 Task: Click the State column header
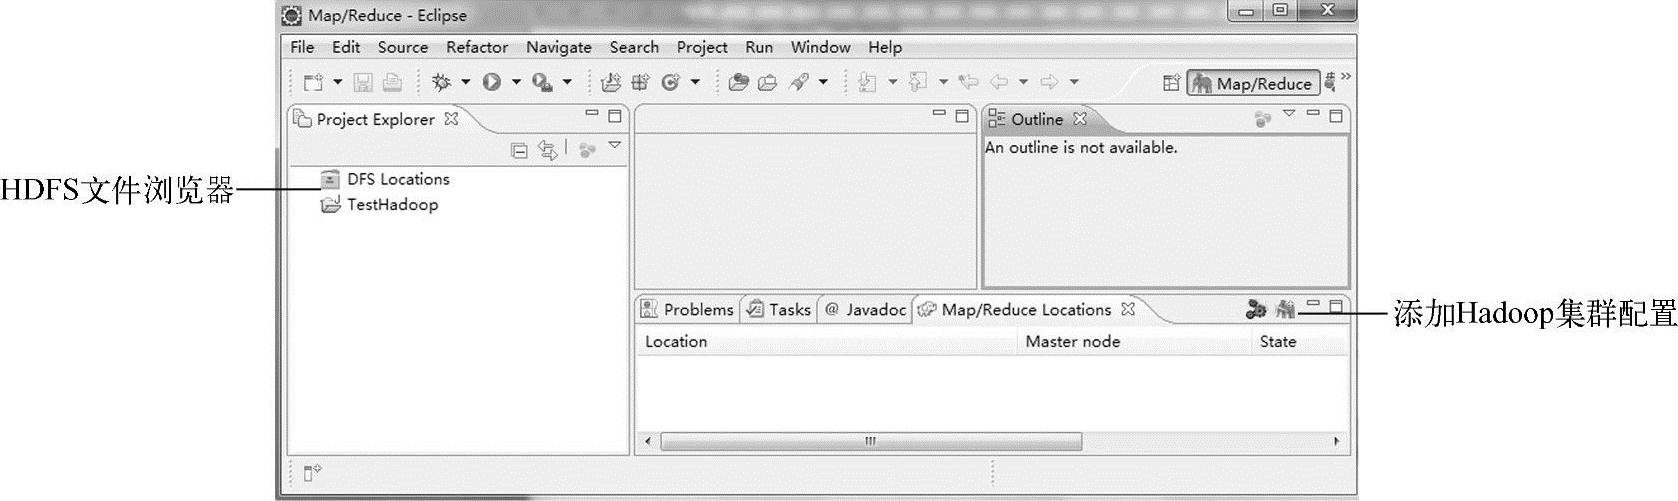[1299, 342]
